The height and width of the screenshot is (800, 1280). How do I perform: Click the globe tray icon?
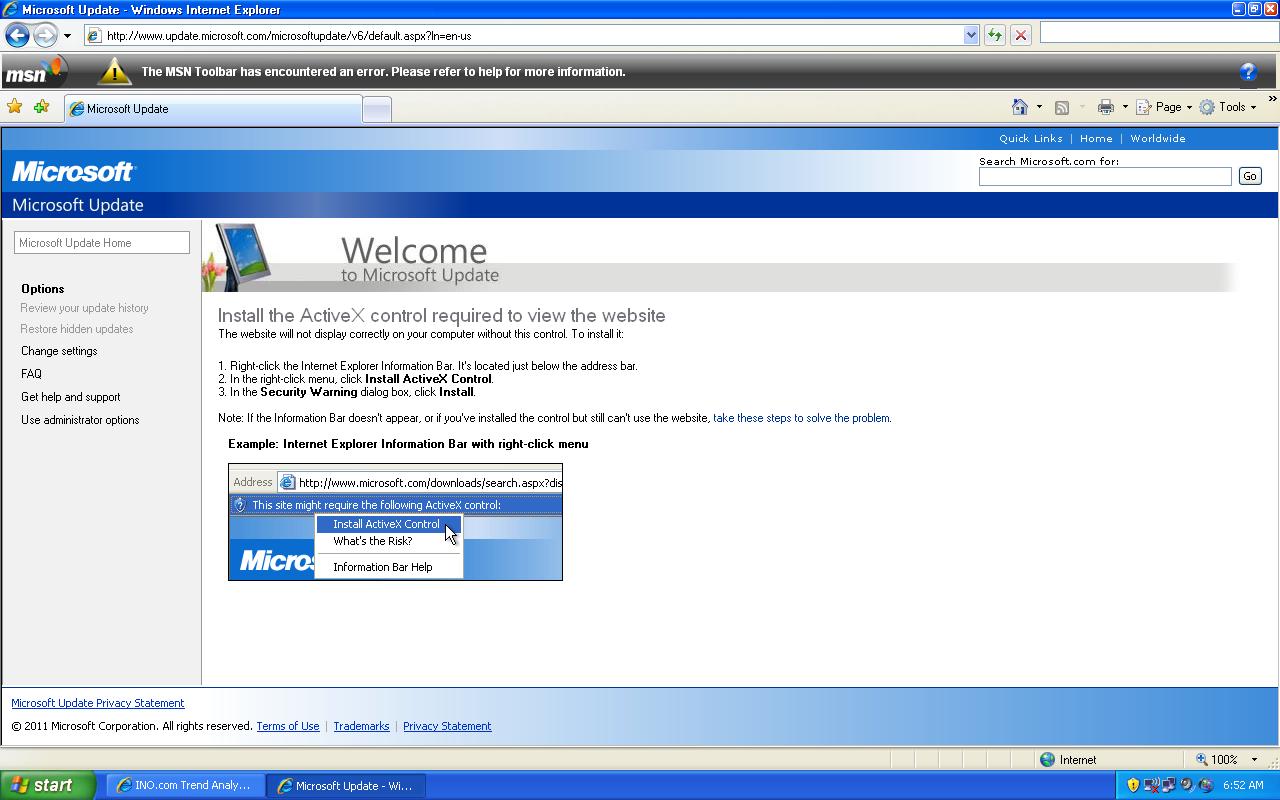coord(1205,786)
